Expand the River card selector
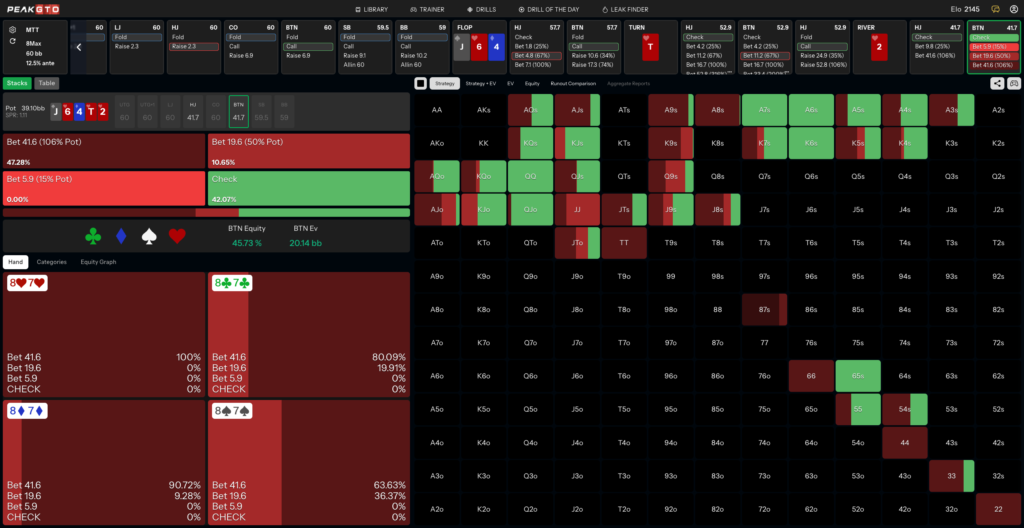The height and width of the screenshot is (528, 1024). 878,47
